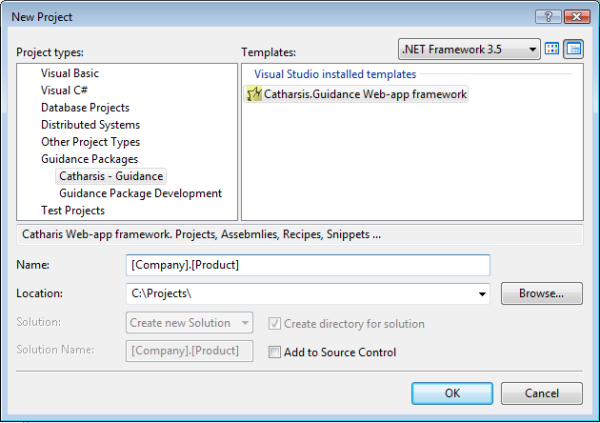This screenshot has height=423, width=600.
Task: Click the Visual Studio installed templates header
Action: (x=335, y=74)
